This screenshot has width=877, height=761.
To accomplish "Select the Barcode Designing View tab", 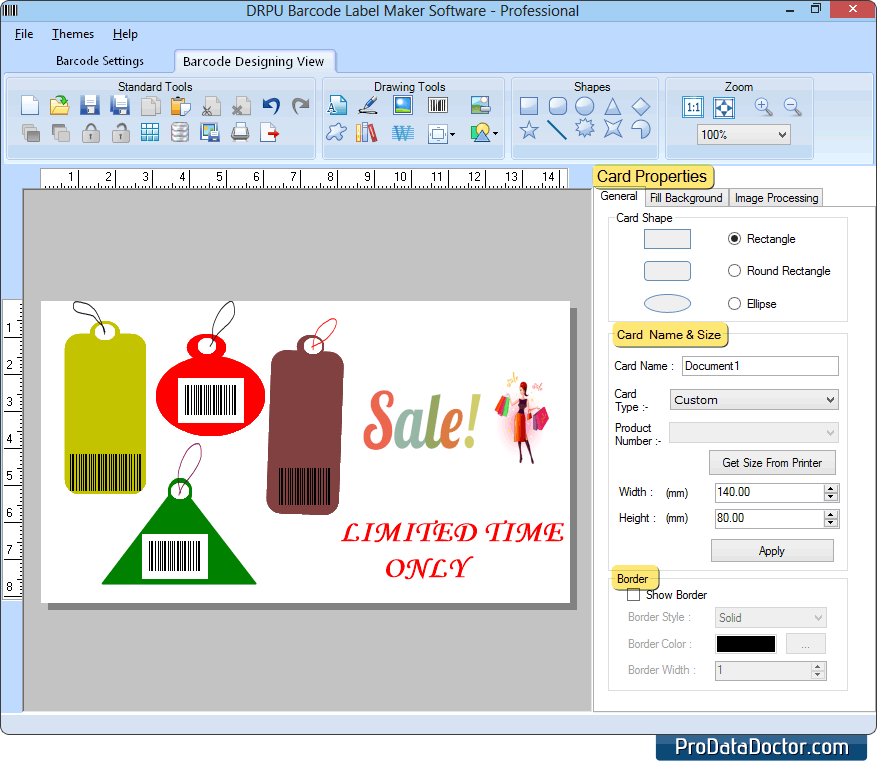I will pos(254,62).
